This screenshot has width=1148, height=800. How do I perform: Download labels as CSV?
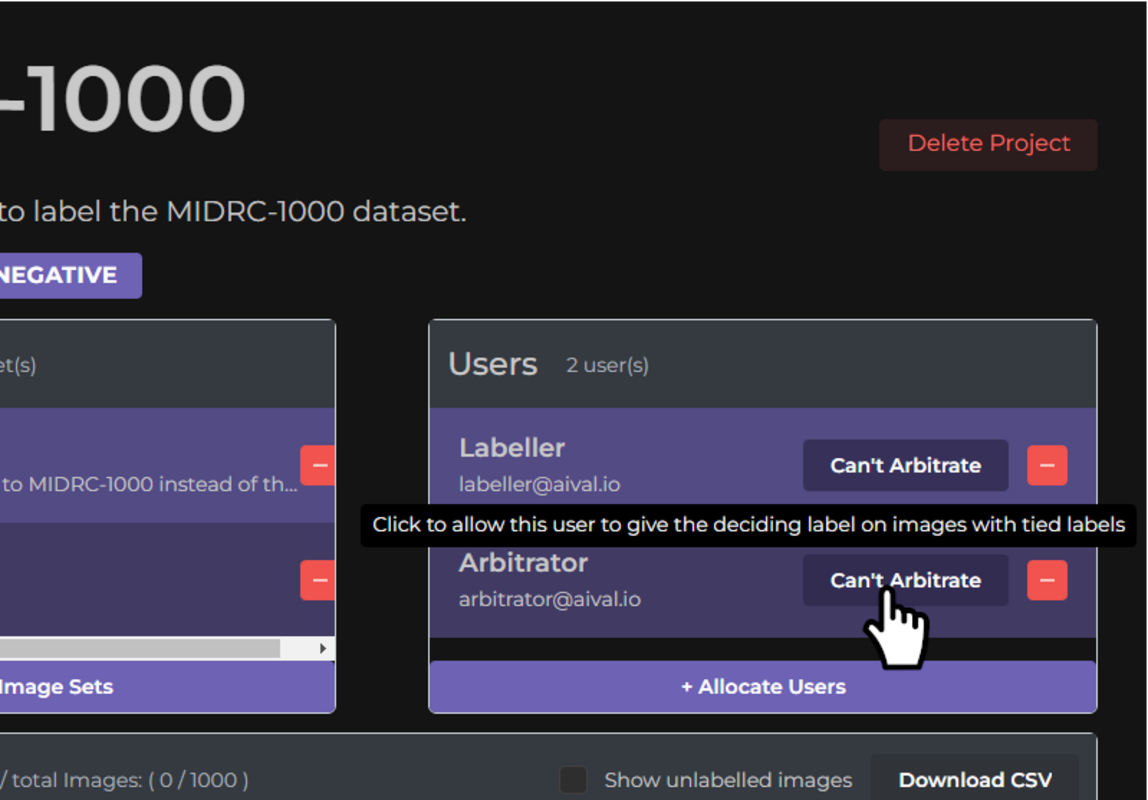(x=975, y=780)
